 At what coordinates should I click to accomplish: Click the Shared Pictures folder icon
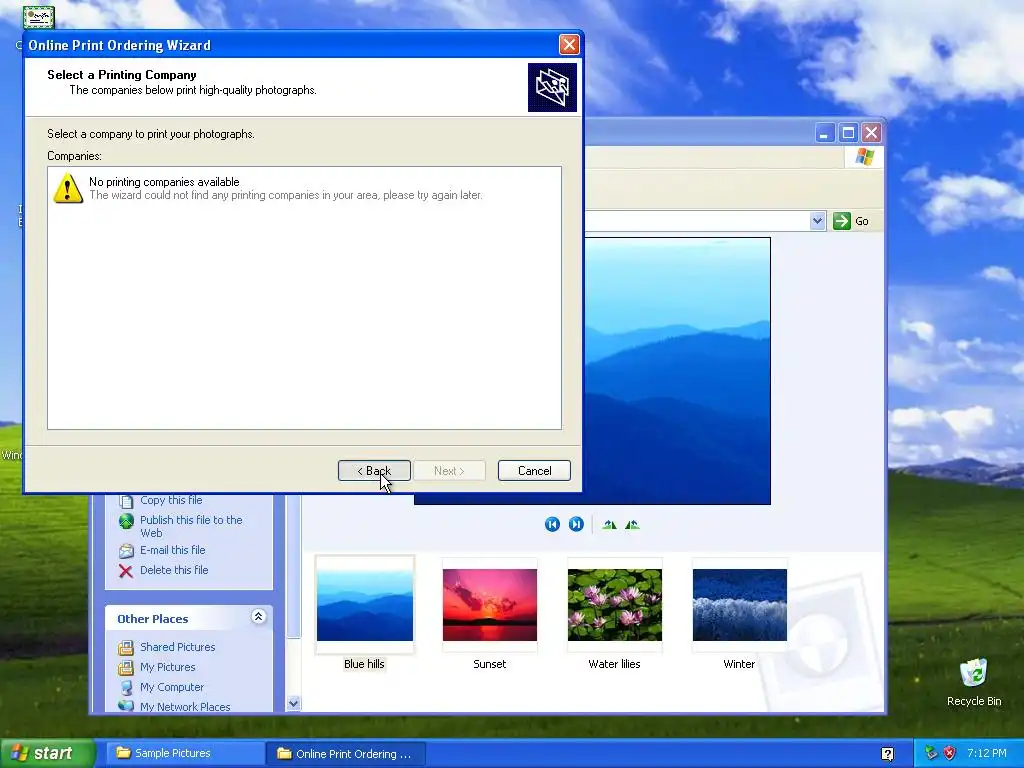click(x=126, y=648)
